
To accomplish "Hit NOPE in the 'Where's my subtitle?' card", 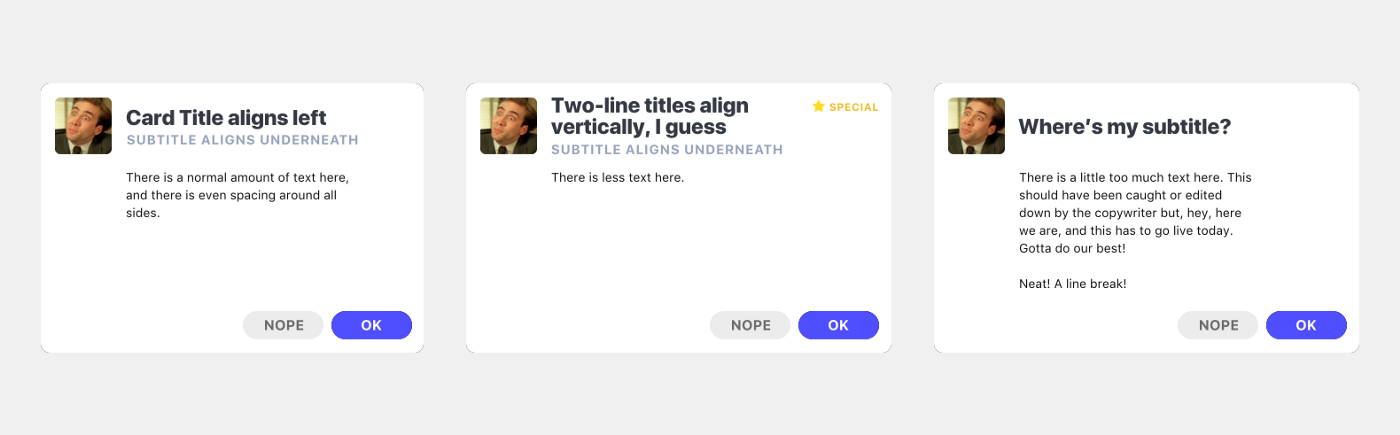I will pos(1218,325).
